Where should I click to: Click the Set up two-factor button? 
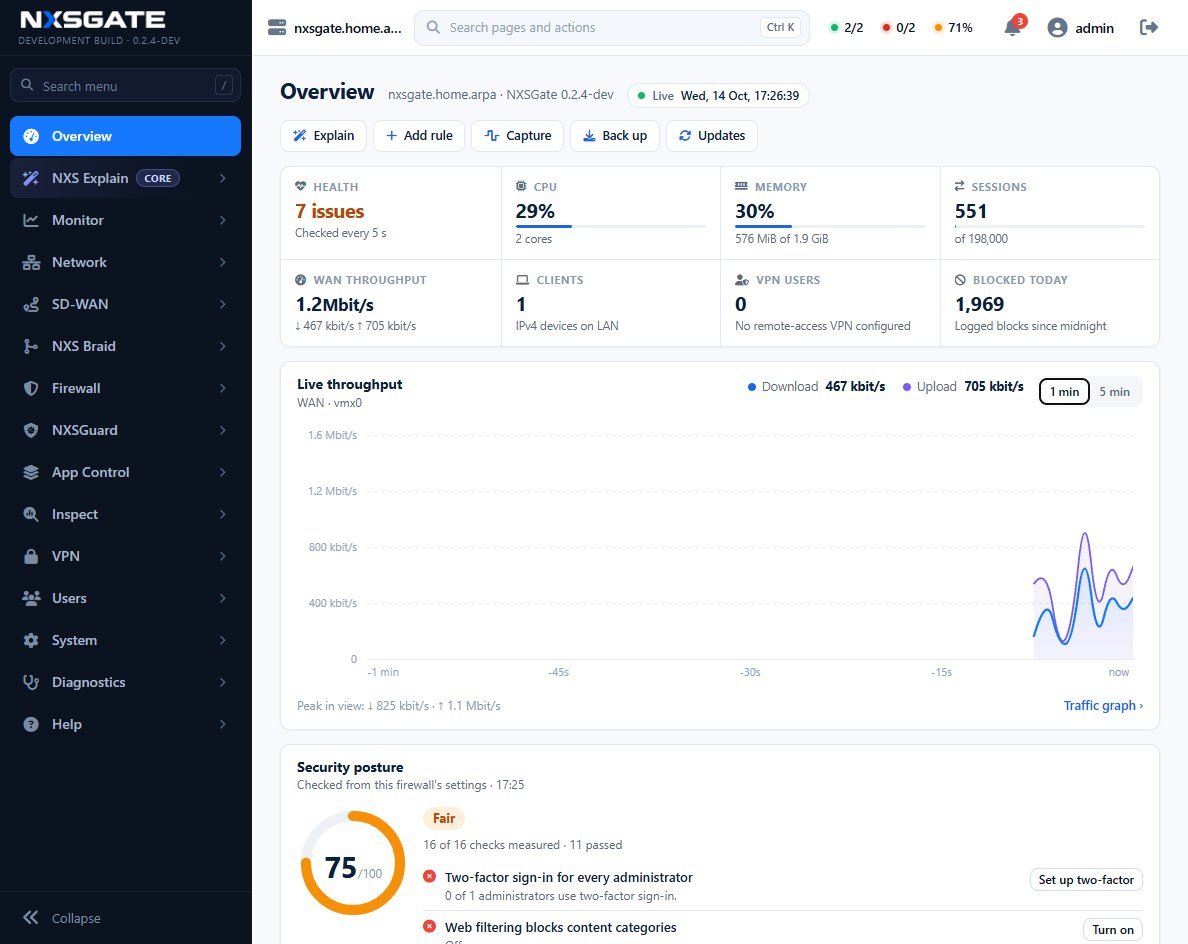(1086, 880)
